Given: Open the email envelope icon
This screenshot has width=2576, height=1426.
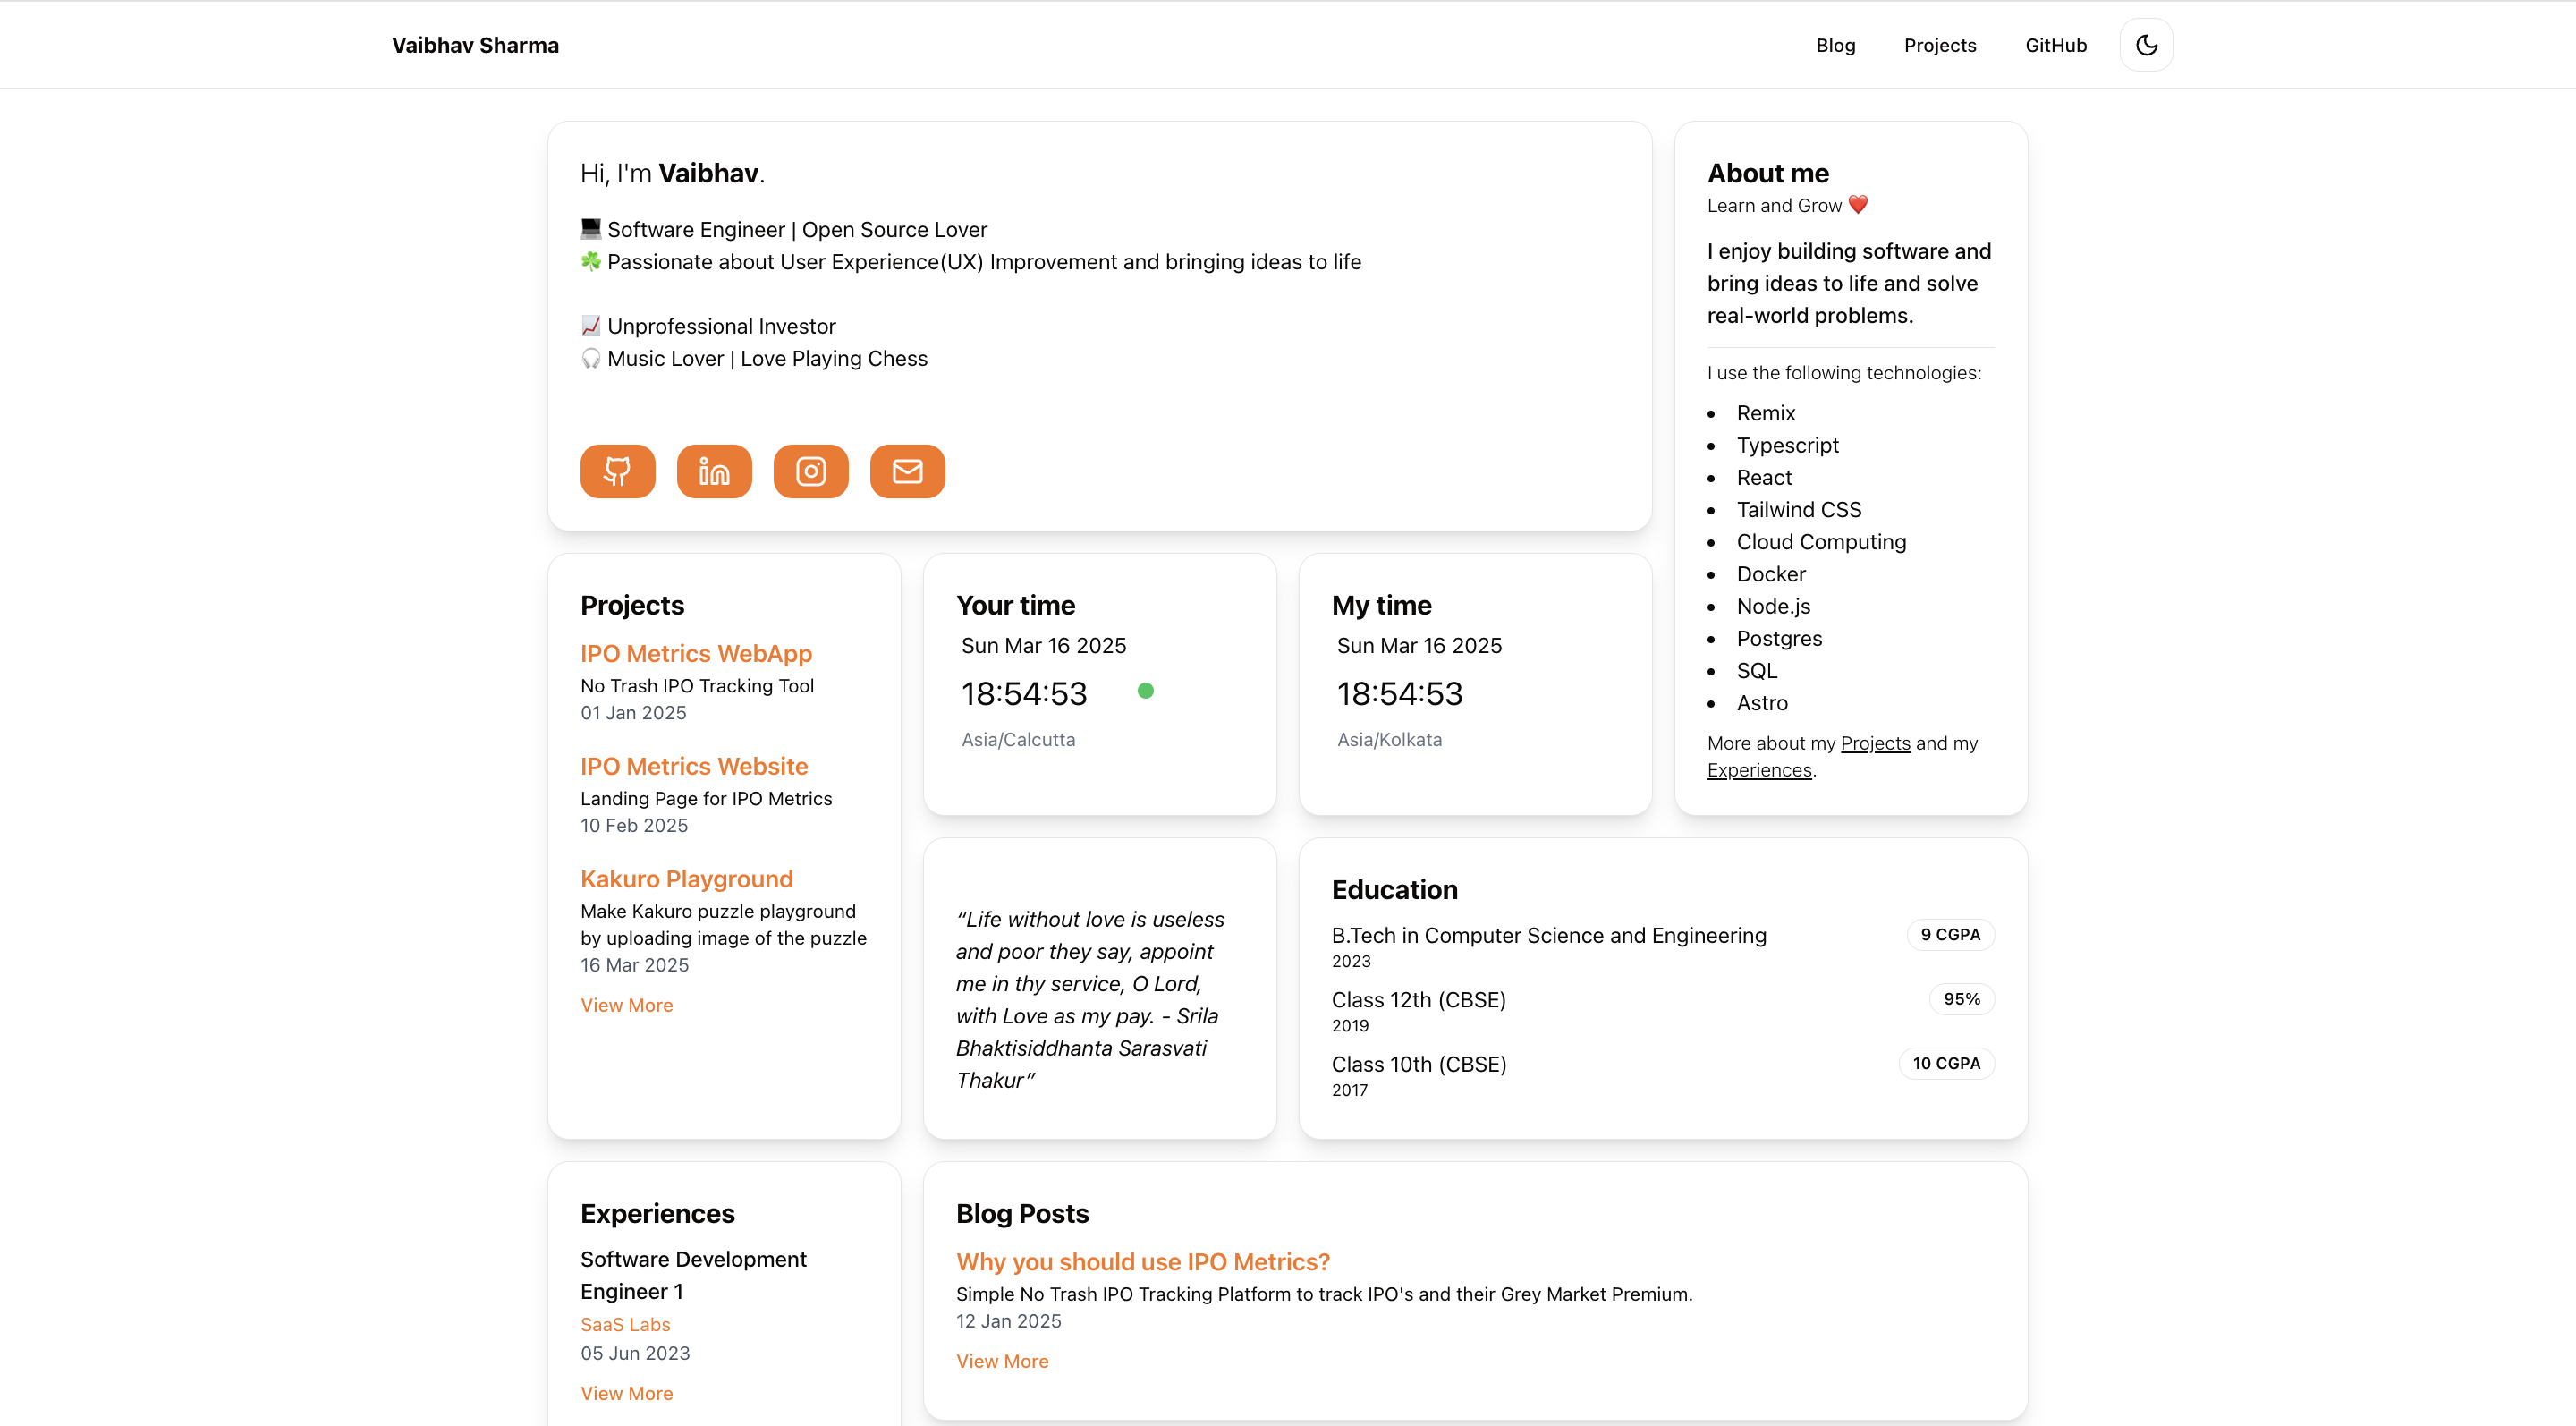Looking at the screenshot, I should point(907,471).
